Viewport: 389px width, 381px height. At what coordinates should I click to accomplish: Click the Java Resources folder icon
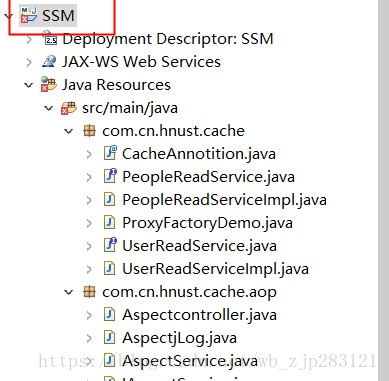[x=49, y=84]
